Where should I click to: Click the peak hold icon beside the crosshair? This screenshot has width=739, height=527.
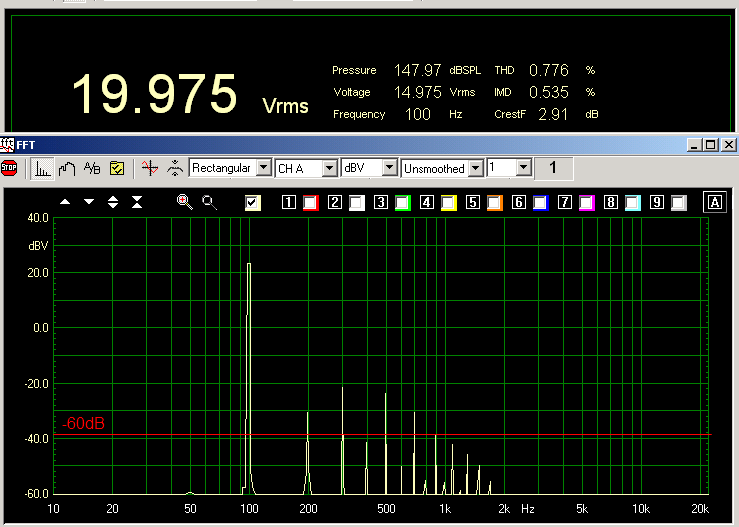[175, 168]
